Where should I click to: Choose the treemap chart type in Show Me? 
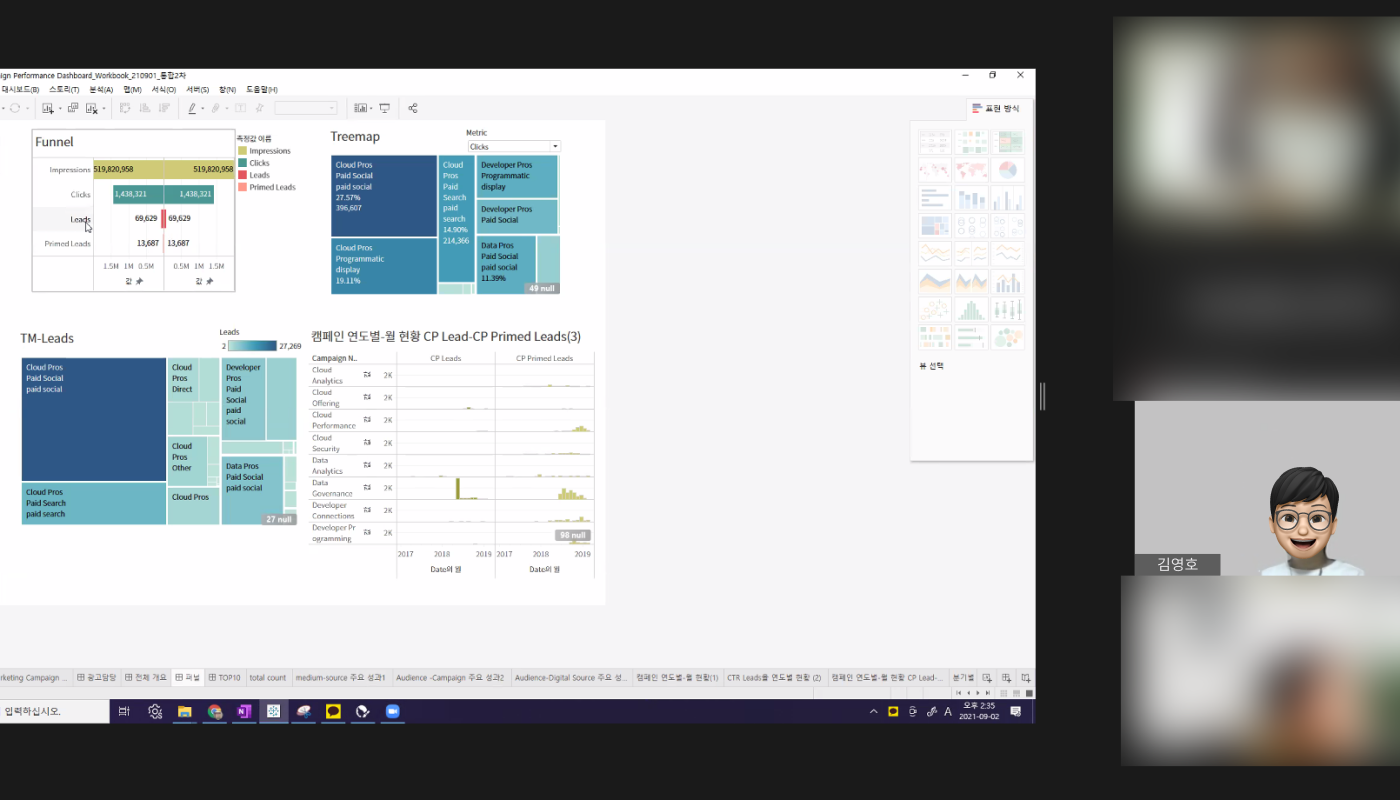[x=933, y=226]
